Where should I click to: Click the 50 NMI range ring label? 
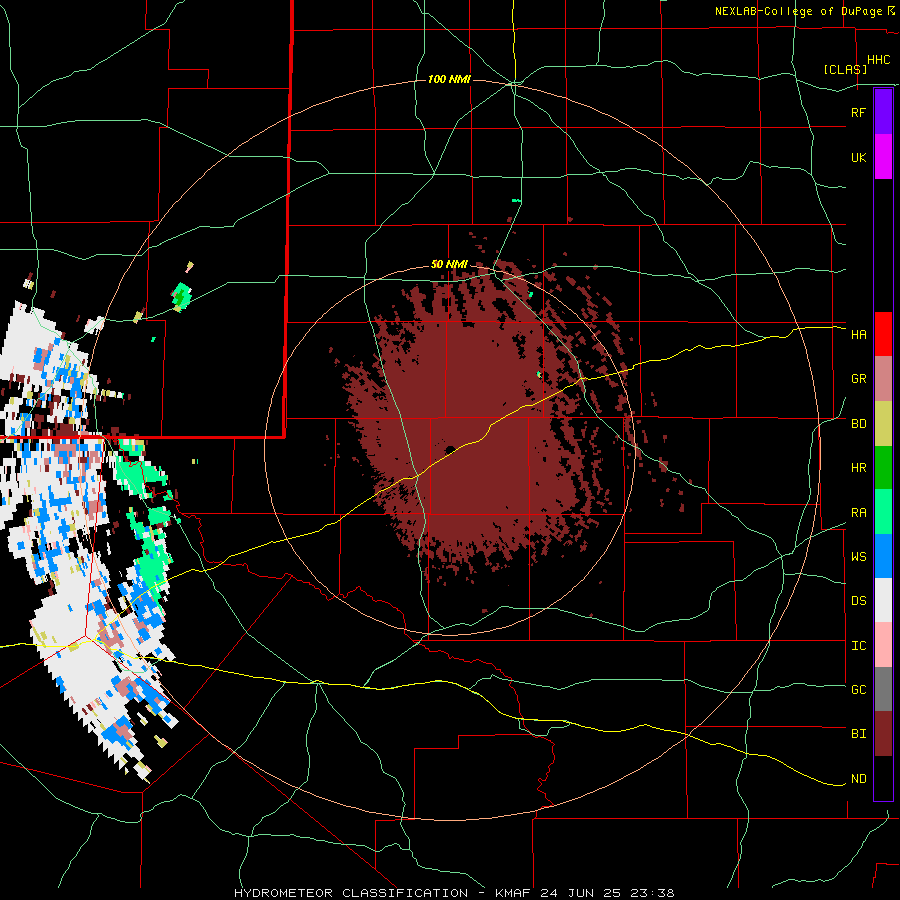(449, 265)
